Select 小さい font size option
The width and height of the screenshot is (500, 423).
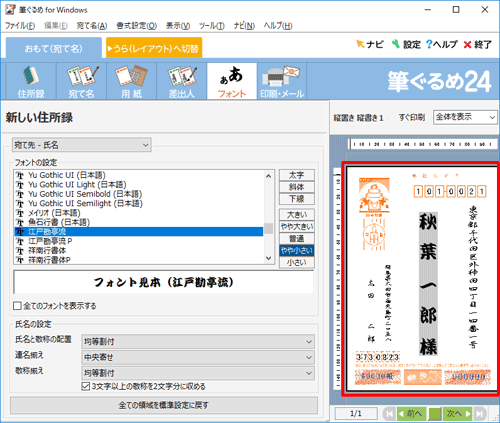click(x=297, y=263)
